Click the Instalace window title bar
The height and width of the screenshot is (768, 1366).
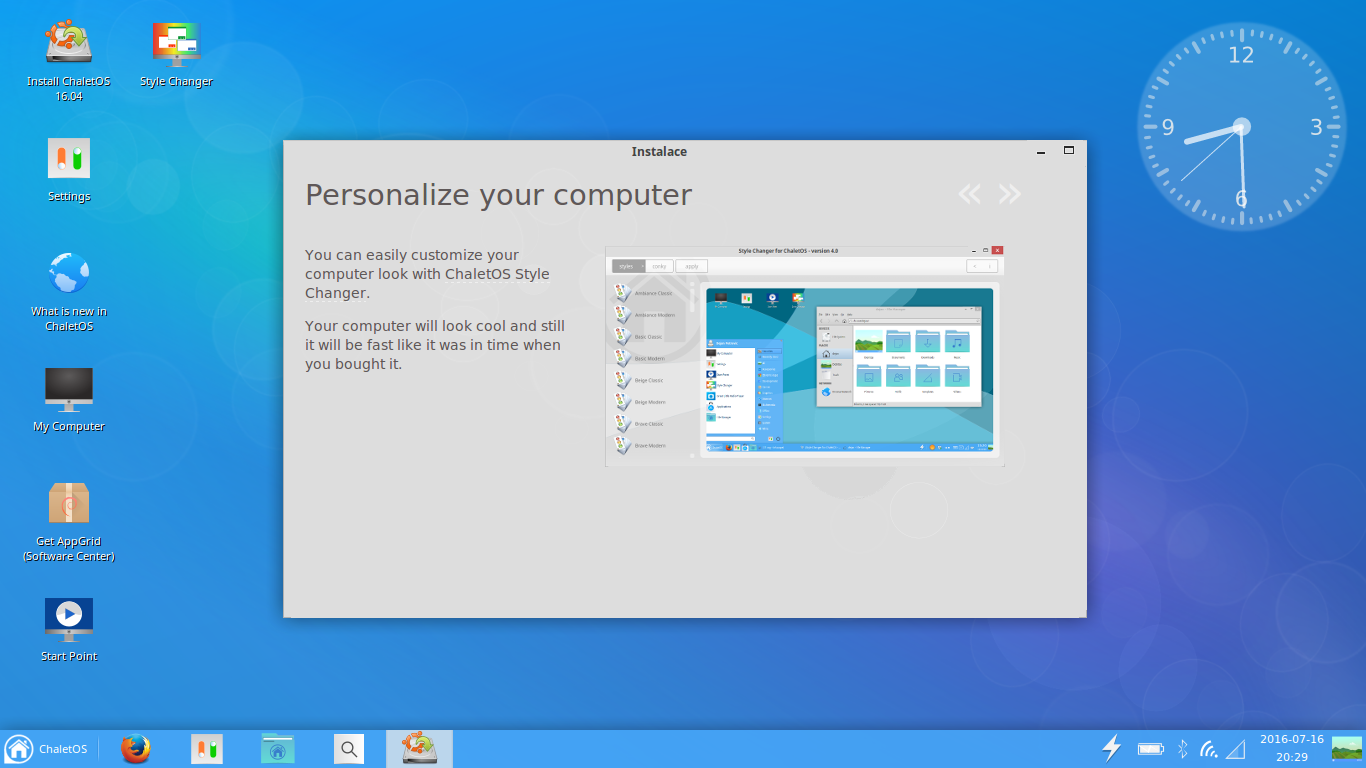(659, 152)
